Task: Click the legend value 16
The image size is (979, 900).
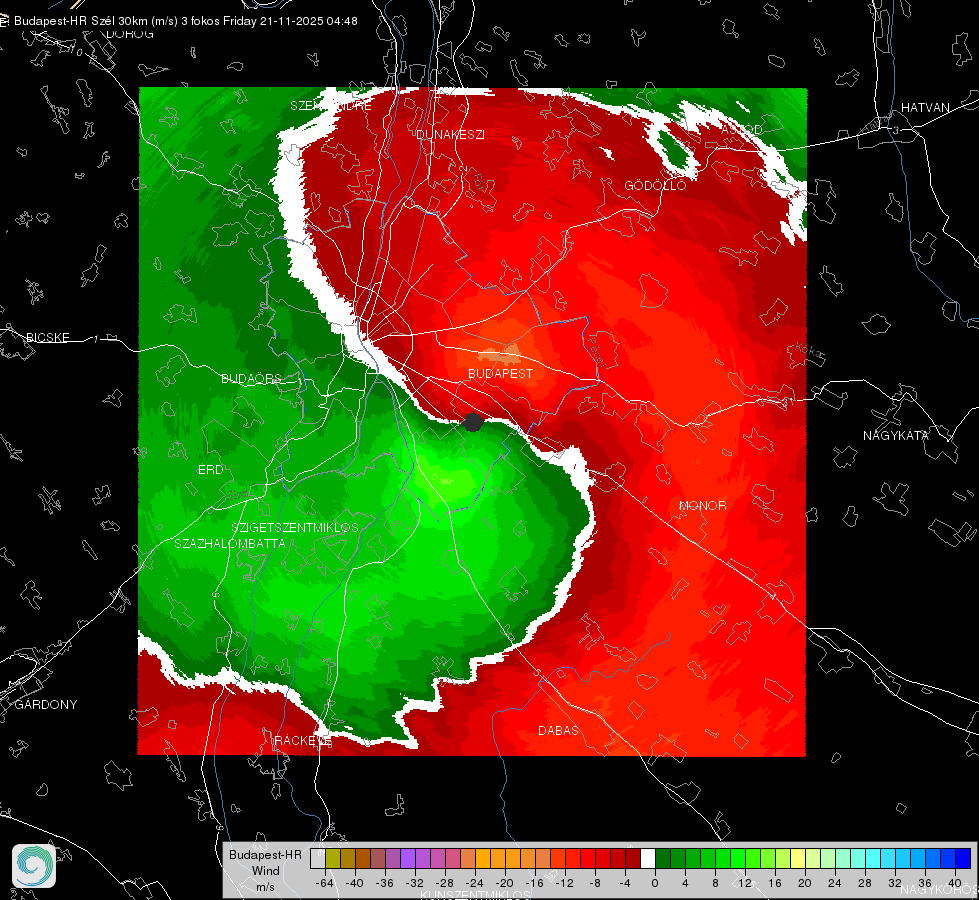Action: pyautogui.click(x=775, y=883)
